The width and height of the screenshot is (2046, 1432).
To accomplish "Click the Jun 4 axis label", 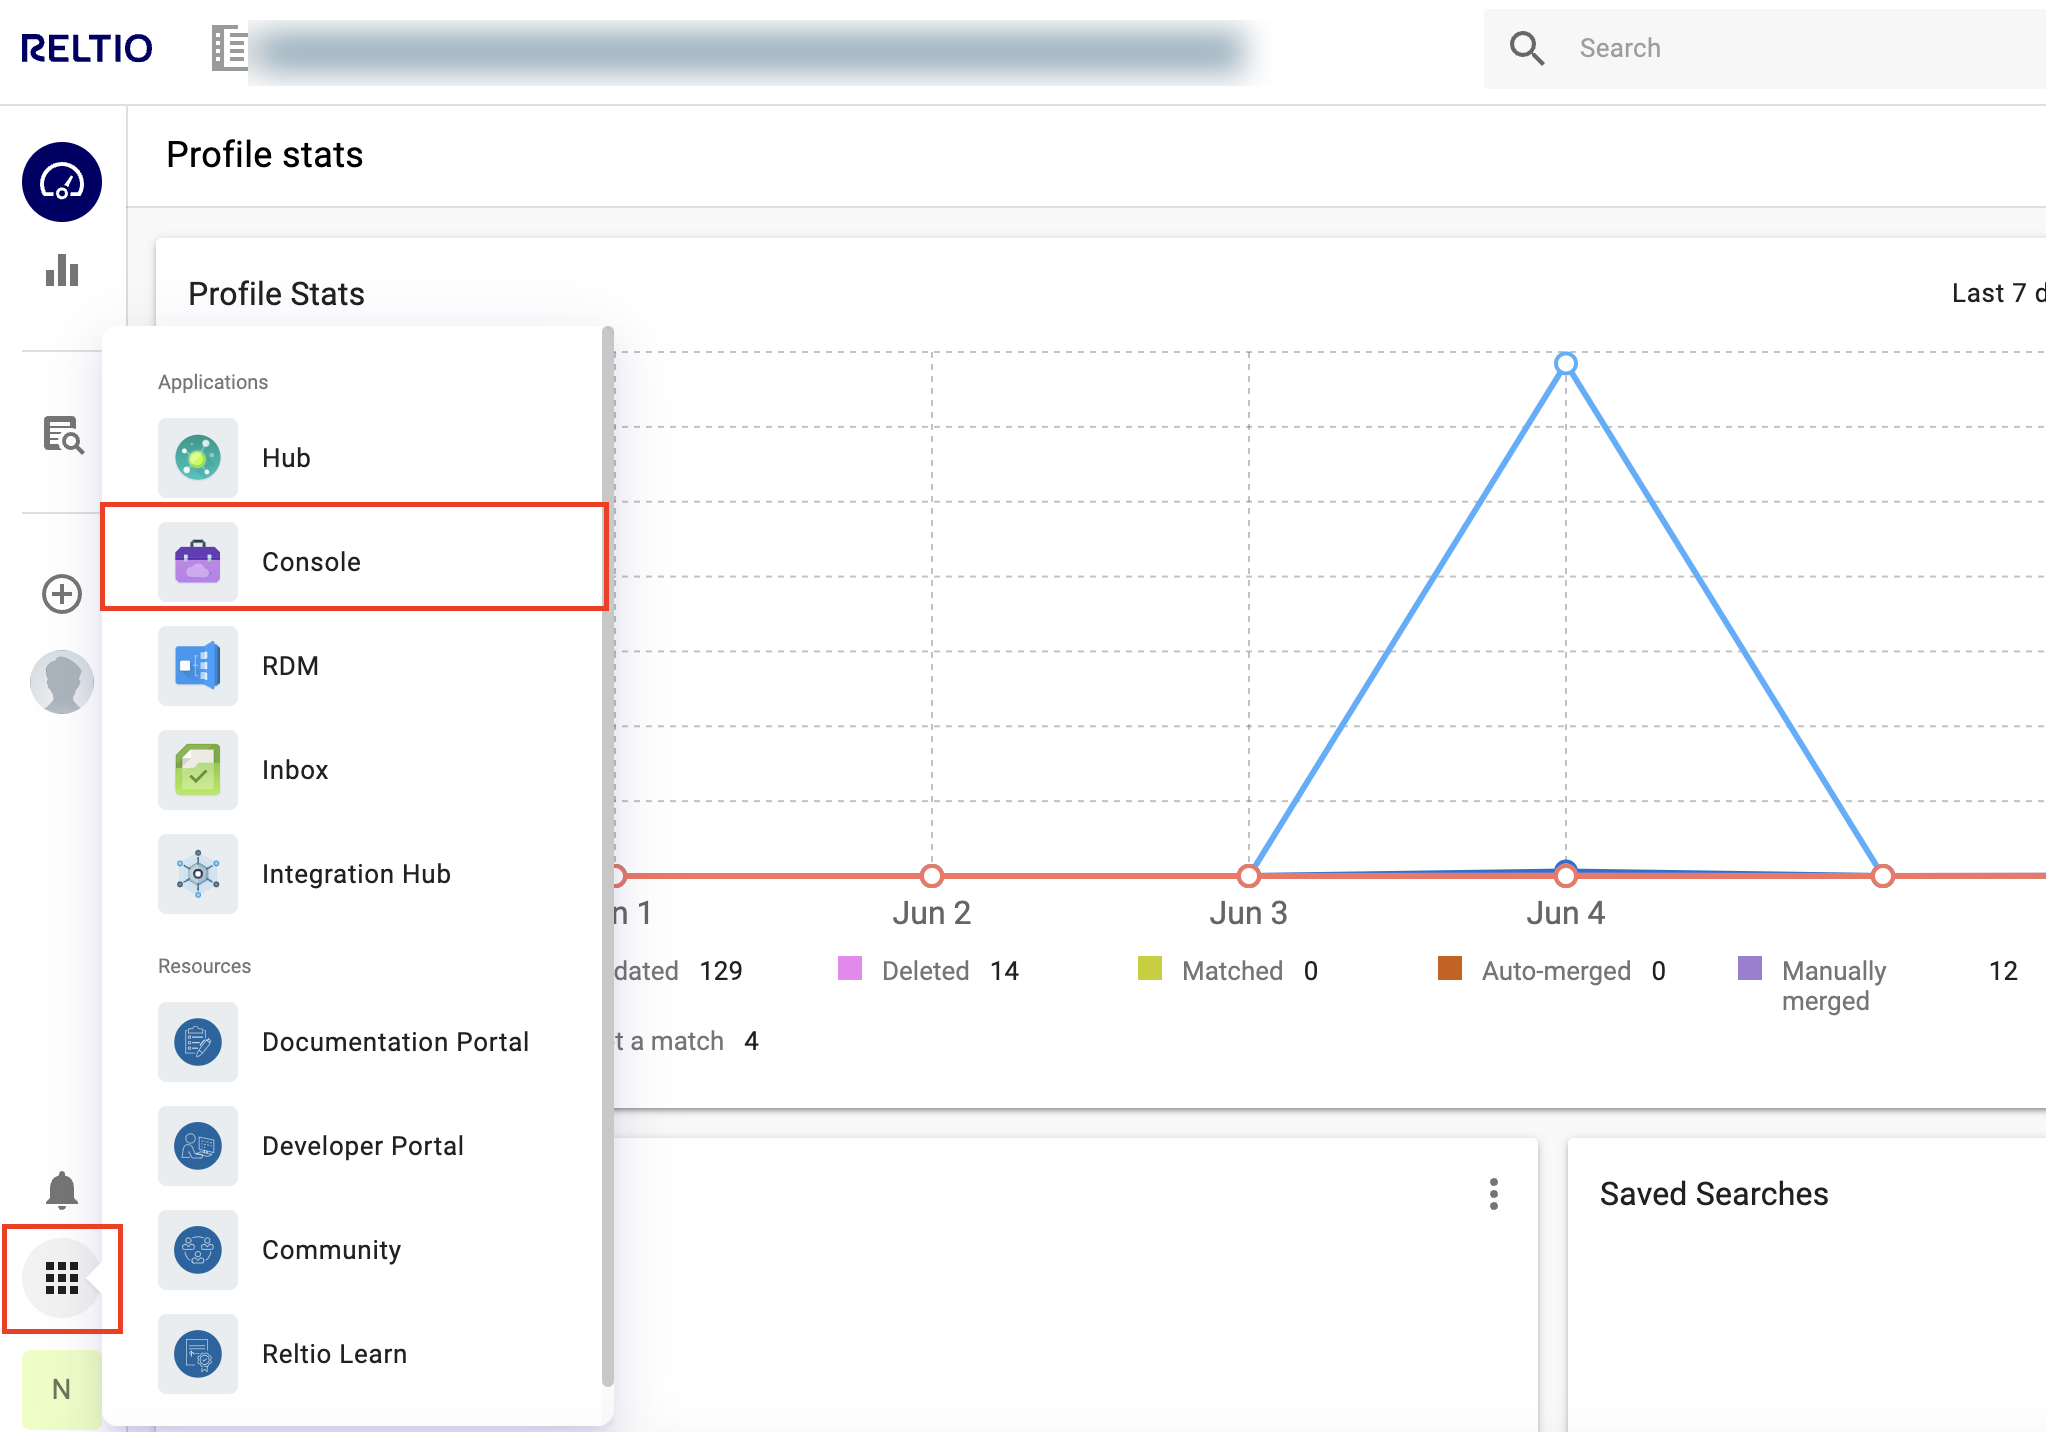I will [1566, 913].
